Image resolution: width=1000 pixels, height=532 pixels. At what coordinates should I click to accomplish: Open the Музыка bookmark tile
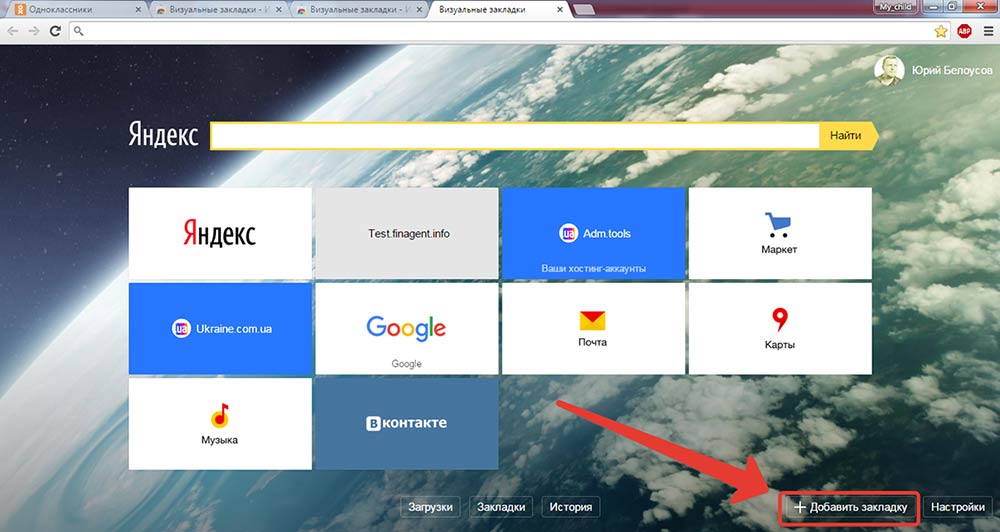[220, 424]
